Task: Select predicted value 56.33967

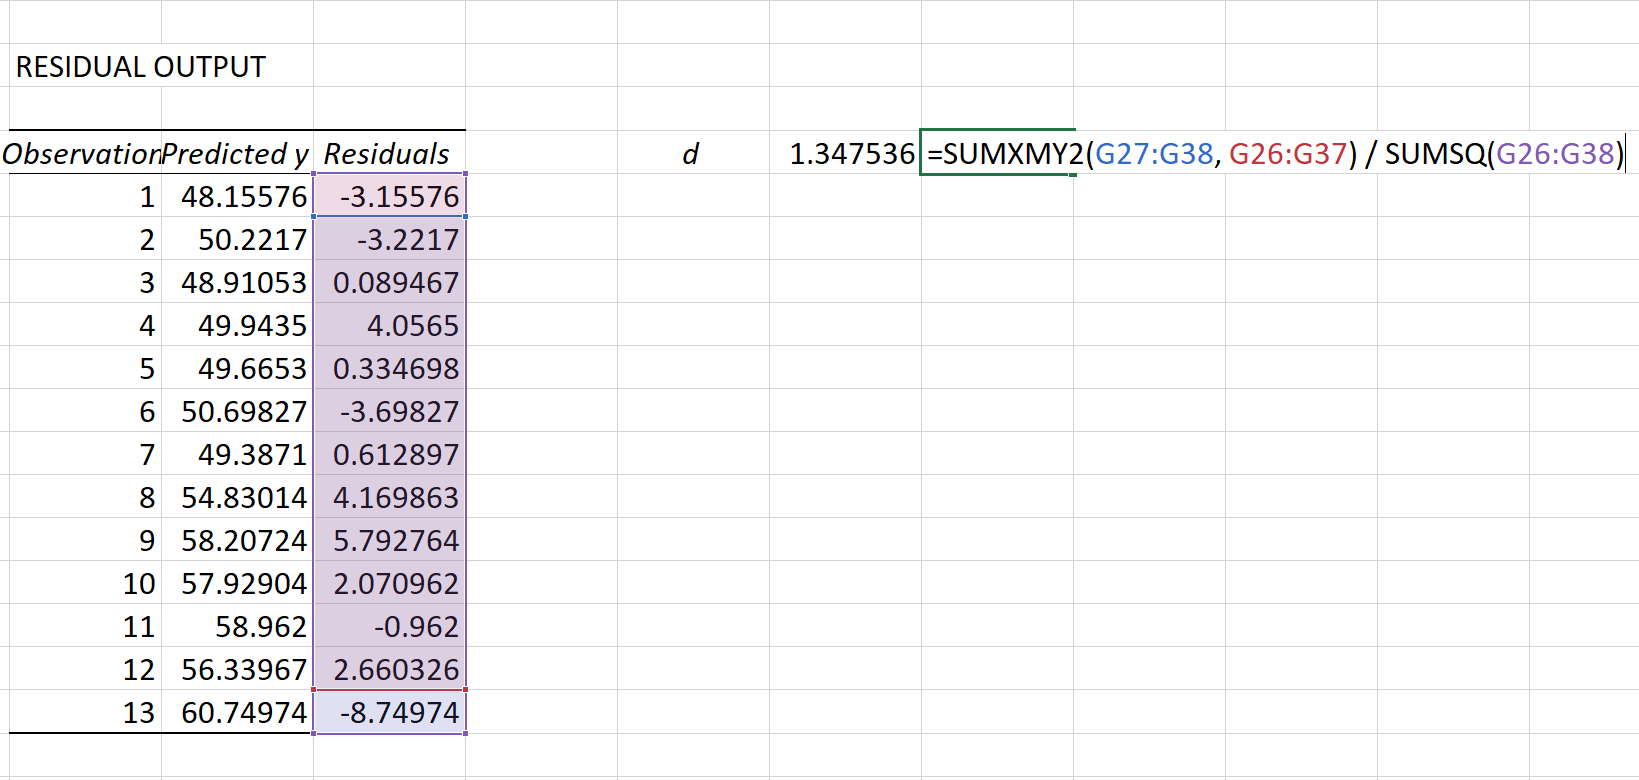Action: click(x=237, y=669)
